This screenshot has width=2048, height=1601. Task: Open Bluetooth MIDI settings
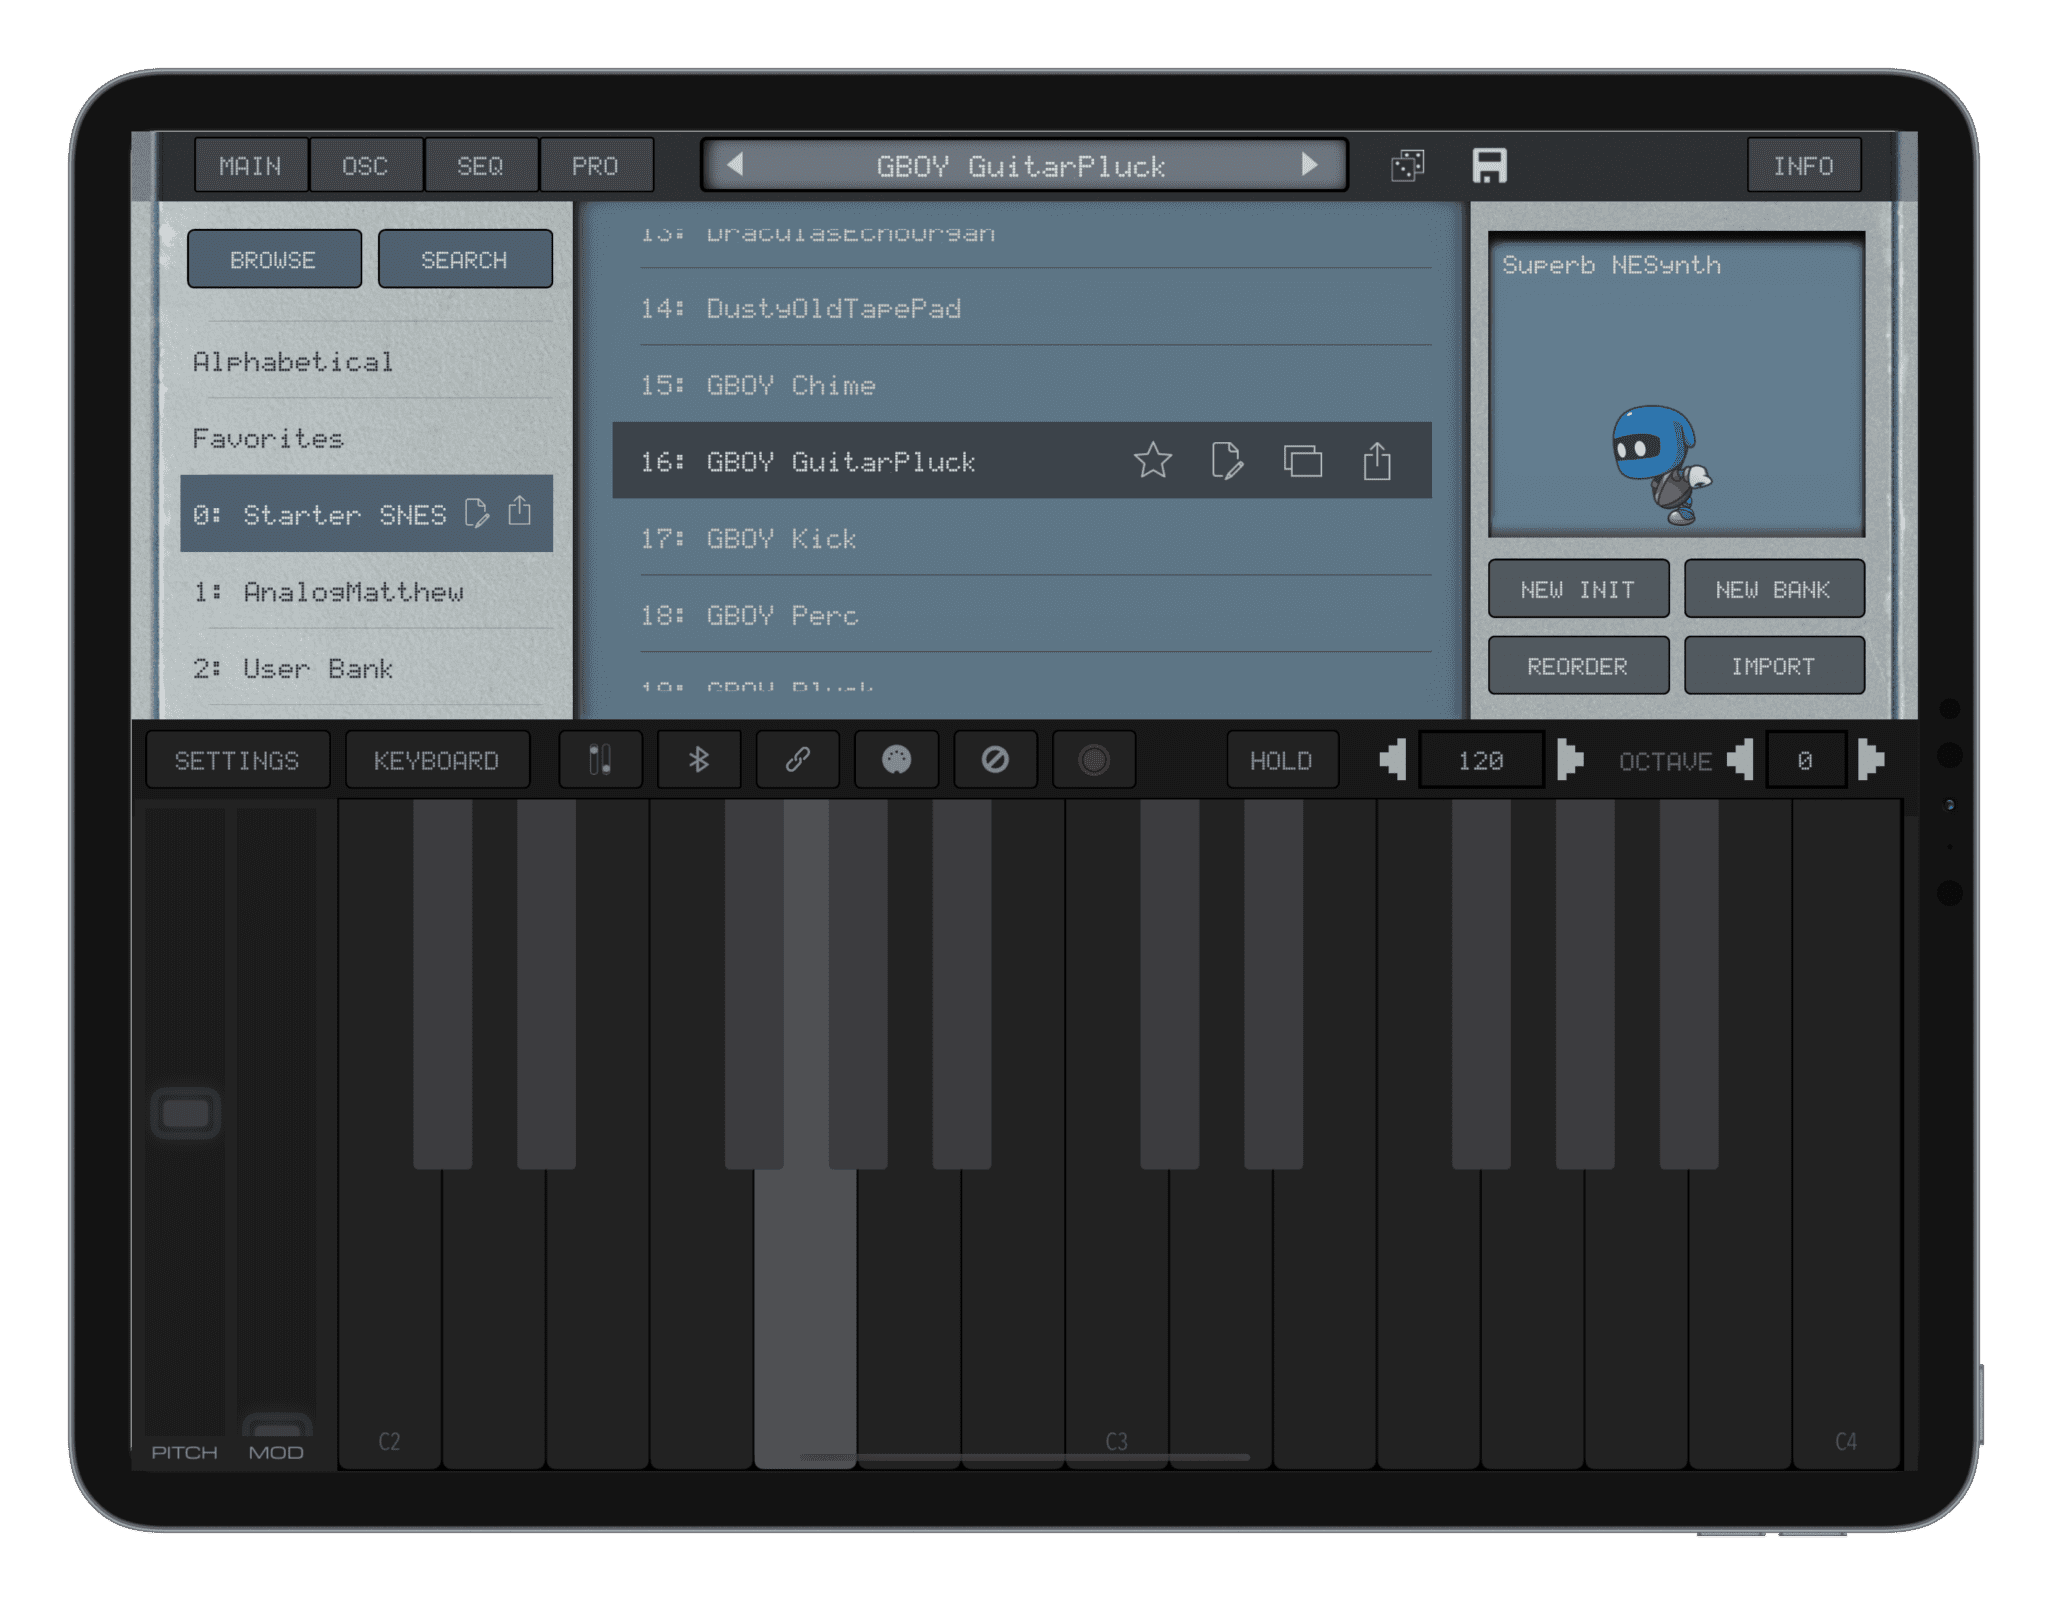click(698, 760)
